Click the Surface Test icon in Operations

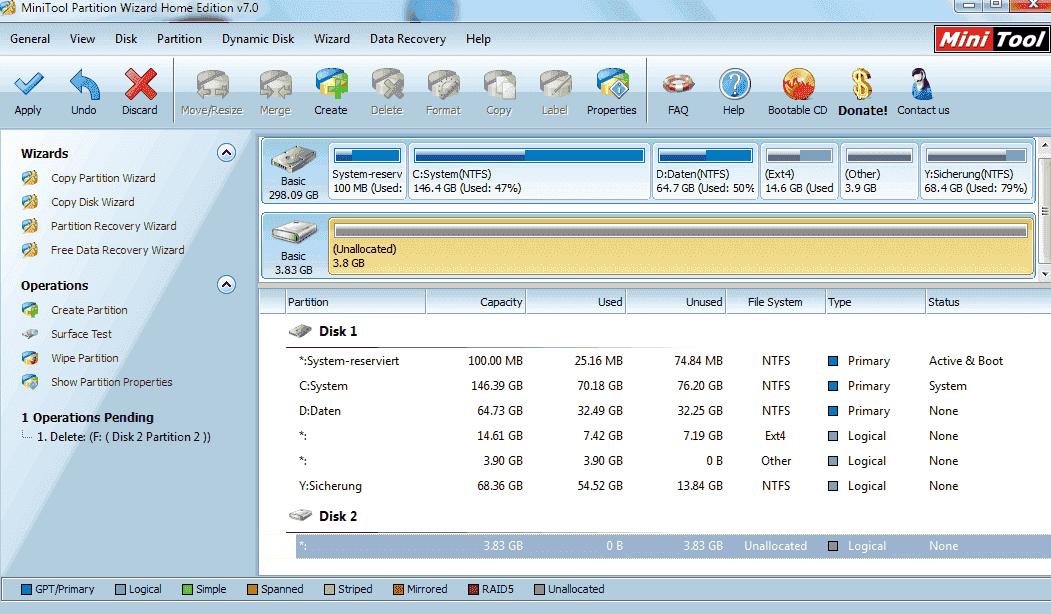click(30, 334)
